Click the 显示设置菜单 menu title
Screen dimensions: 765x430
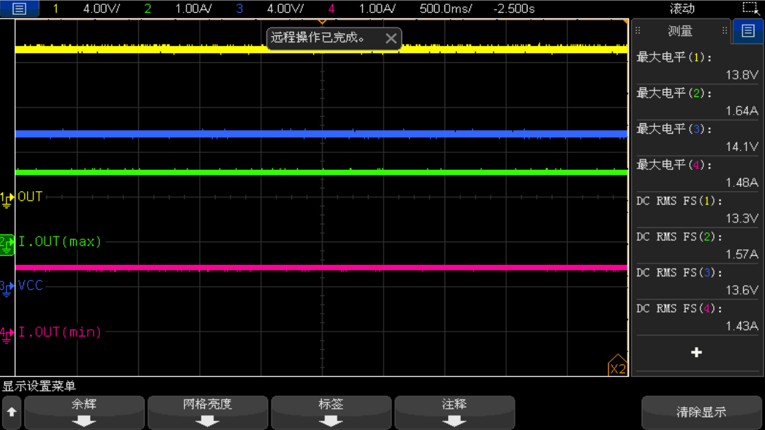point(39,387)
